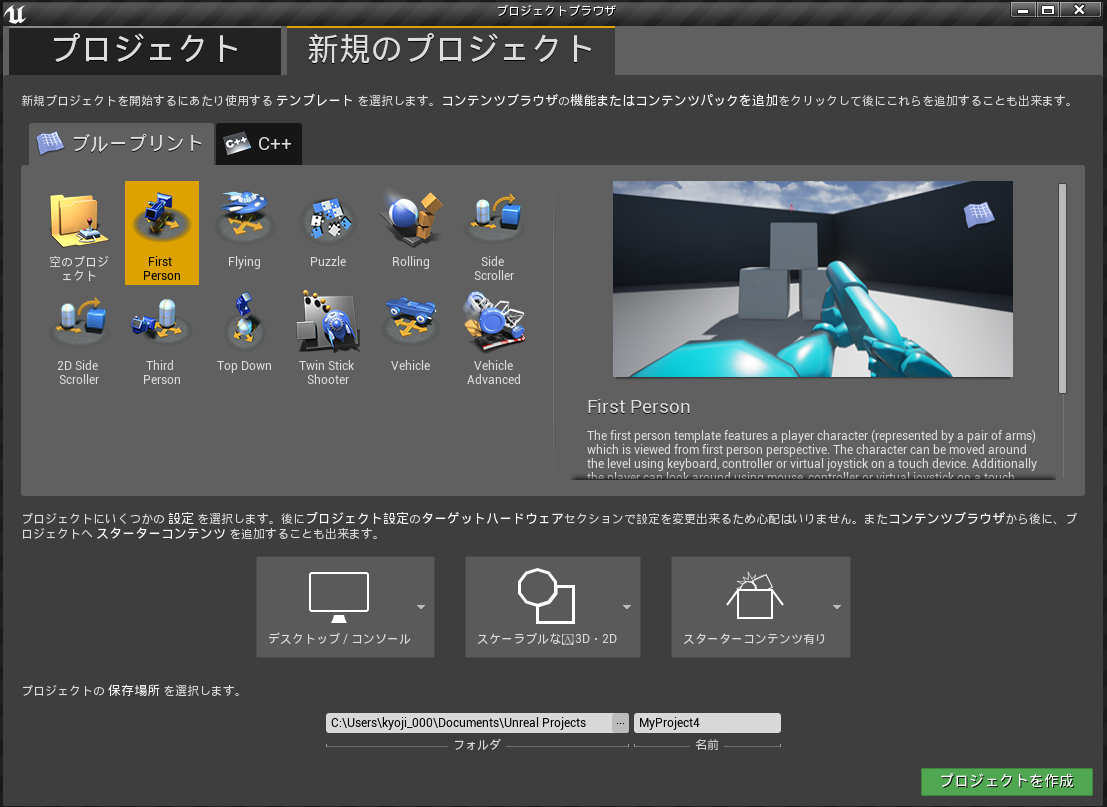Select the First Person template icon
1107x807 pixels.
161,220
